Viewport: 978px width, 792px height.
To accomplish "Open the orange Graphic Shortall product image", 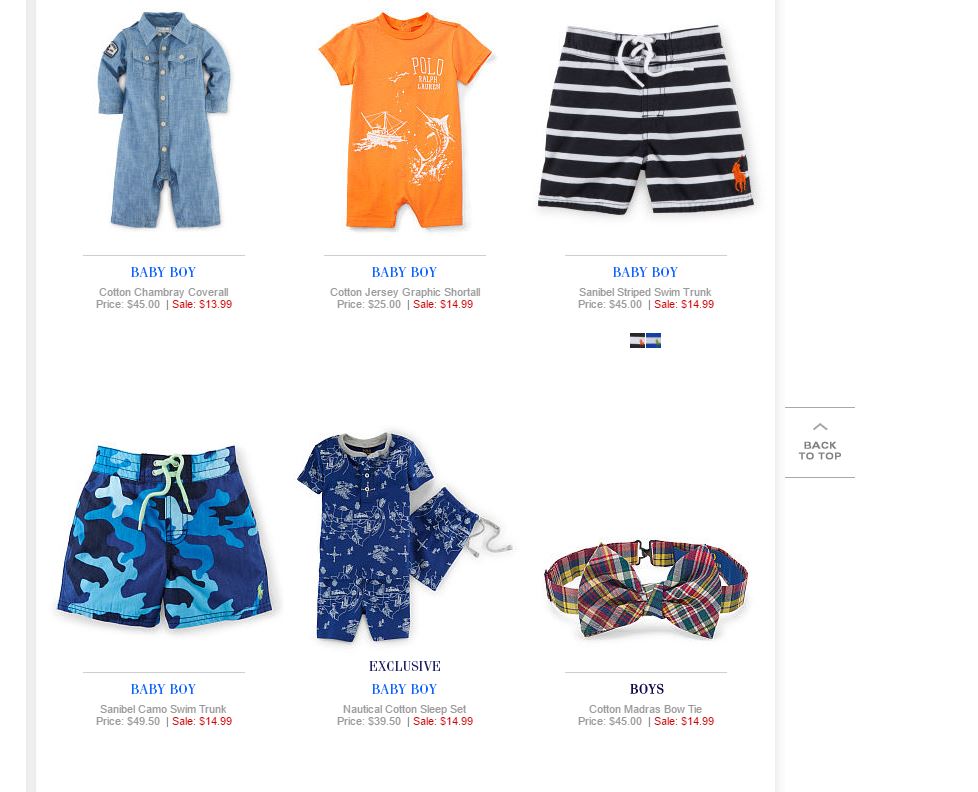I will 405,120.
